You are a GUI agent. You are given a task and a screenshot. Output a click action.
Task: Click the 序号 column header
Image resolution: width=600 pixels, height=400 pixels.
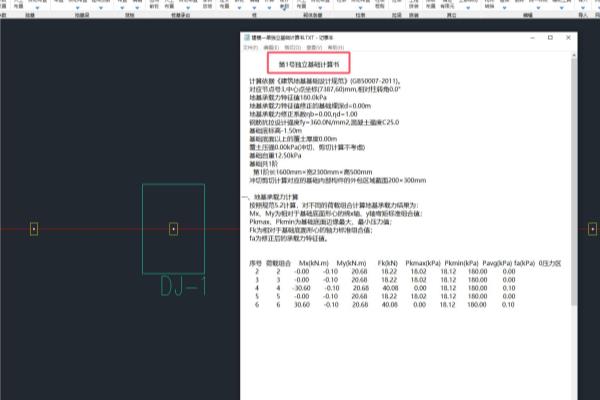[x=256, y=263]
